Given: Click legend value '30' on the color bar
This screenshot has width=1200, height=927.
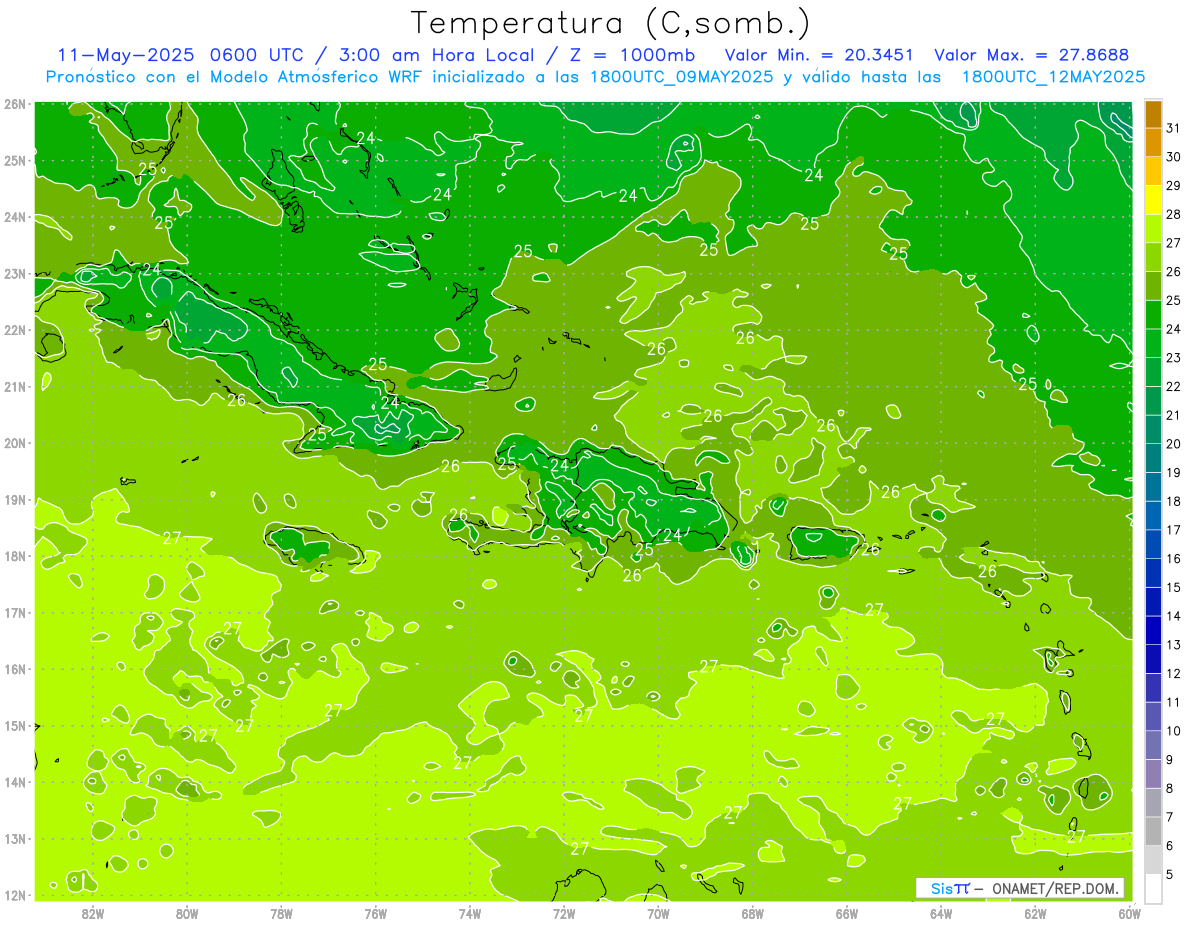Looking at the screenshot, I should click(x=1173, y=157).
